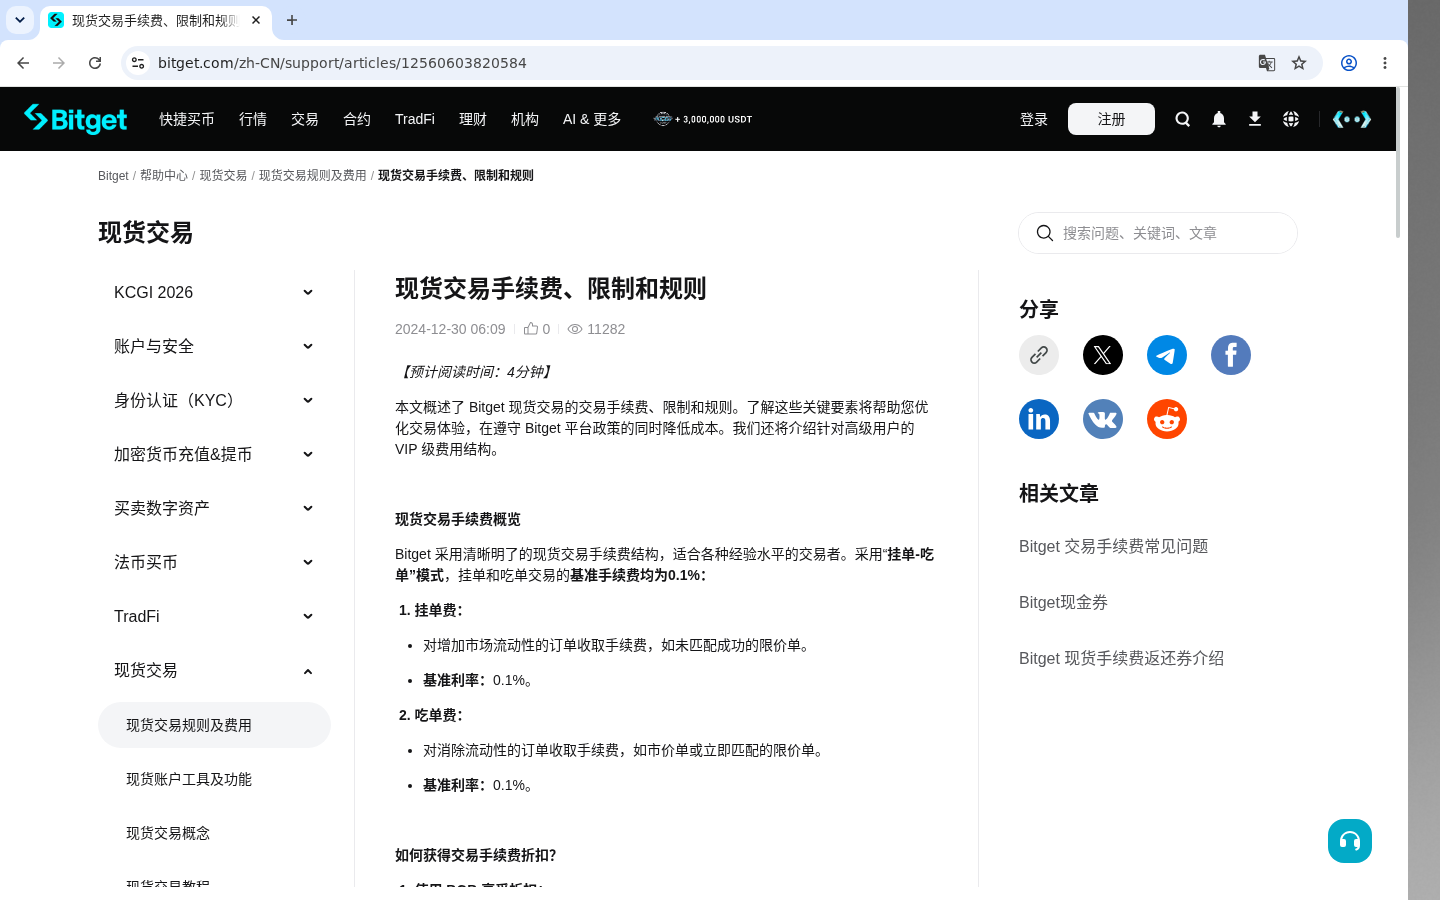
Task: Open 理财 navigation menu
Action: click(473, 119)
